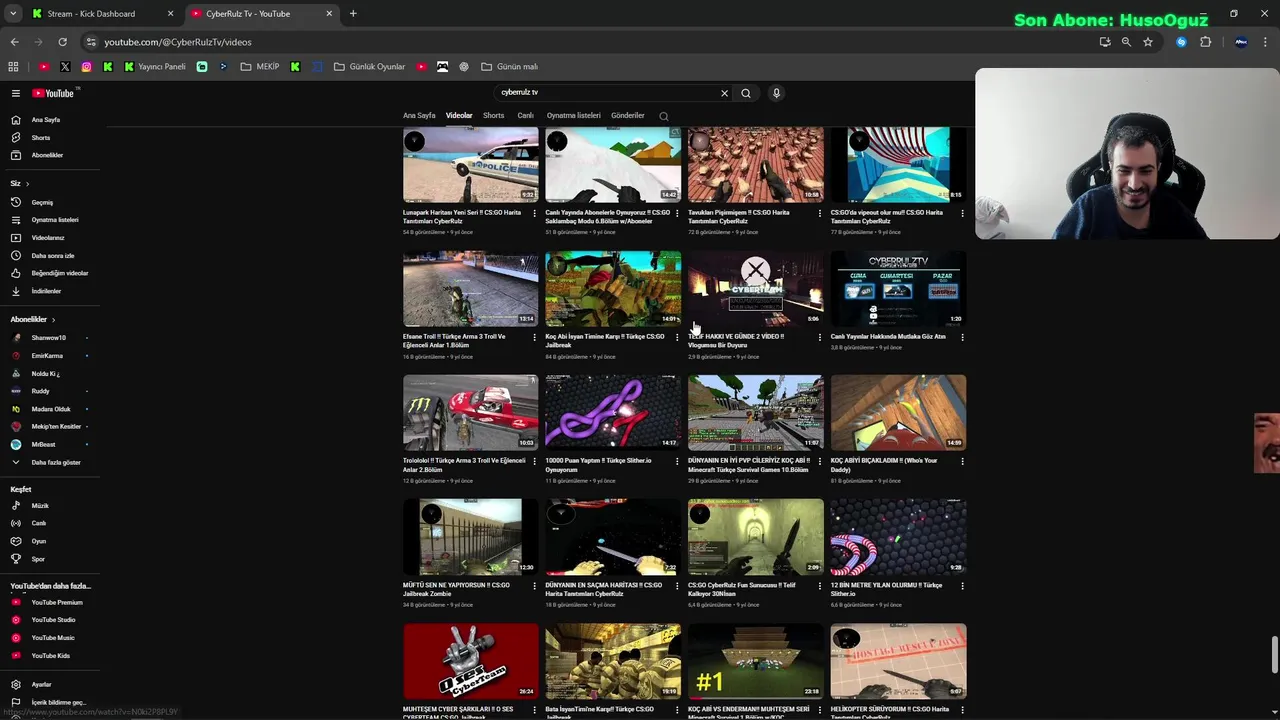Open Daha sonra izle in sidebar
This screenshot has height=720, width=1280.
click(52, 256)
